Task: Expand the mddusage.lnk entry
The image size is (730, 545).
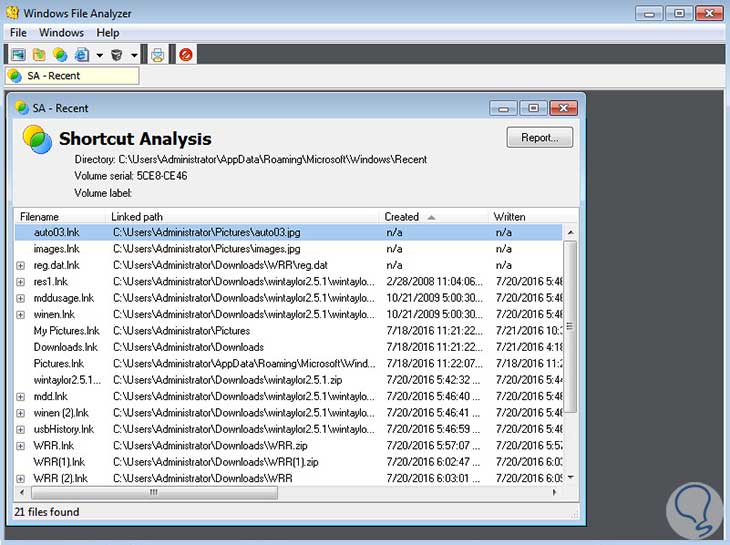Action: click(20, 298)
